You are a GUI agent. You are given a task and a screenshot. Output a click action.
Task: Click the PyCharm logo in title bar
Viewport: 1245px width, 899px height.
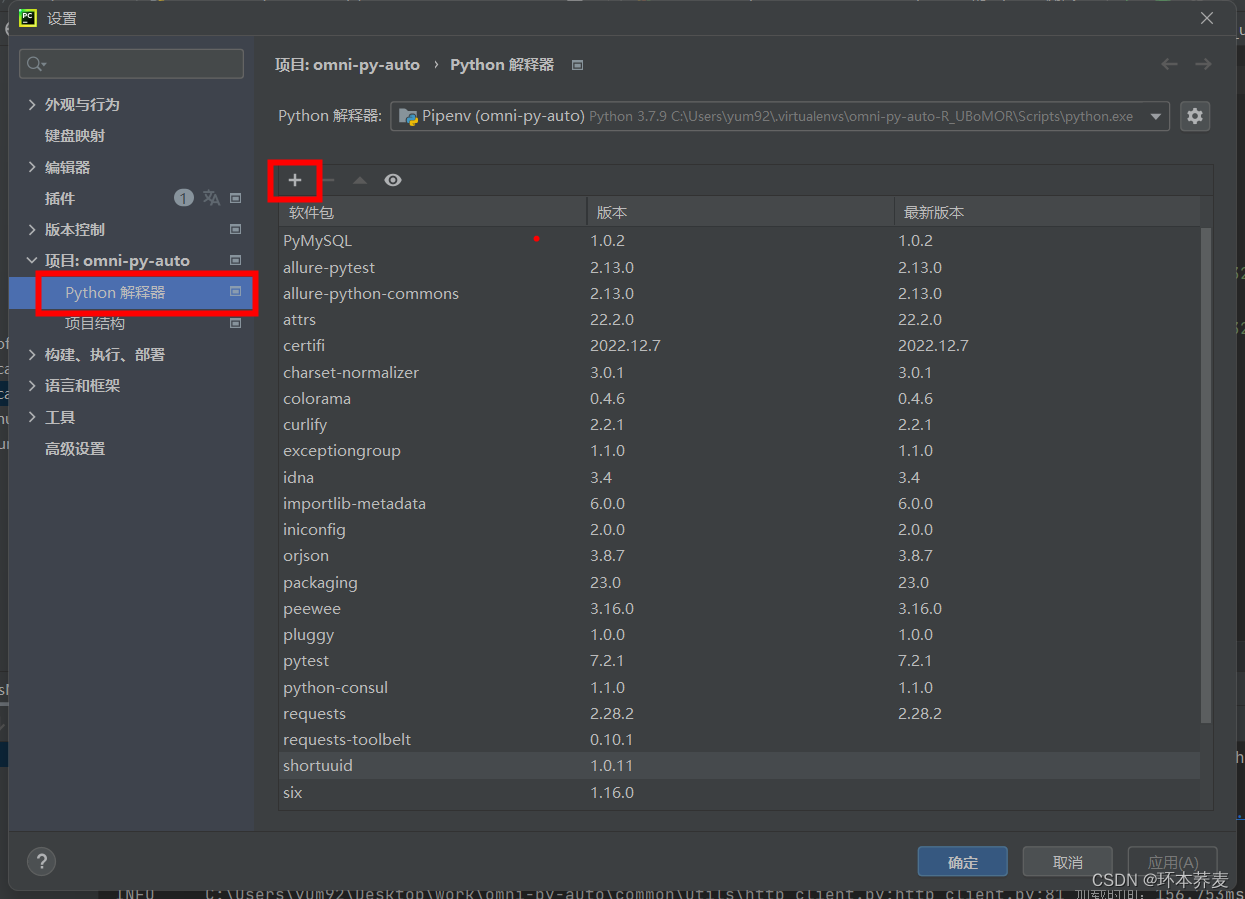pyautogui.click(x=28, y=17)
